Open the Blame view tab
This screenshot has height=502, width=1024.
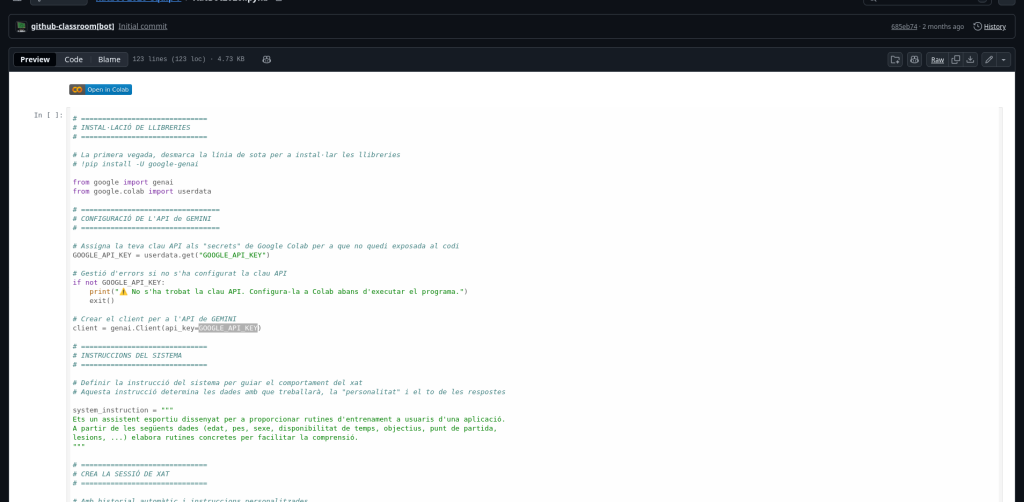[109, 60]
